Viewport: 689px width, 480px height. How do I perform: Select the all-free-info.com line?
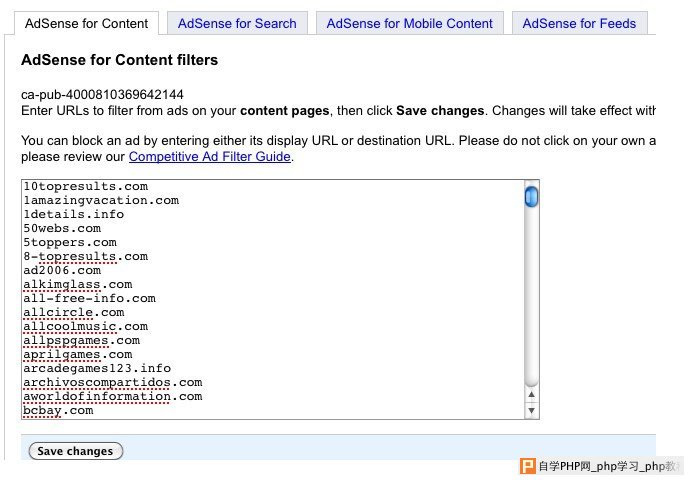pos(89,298)
